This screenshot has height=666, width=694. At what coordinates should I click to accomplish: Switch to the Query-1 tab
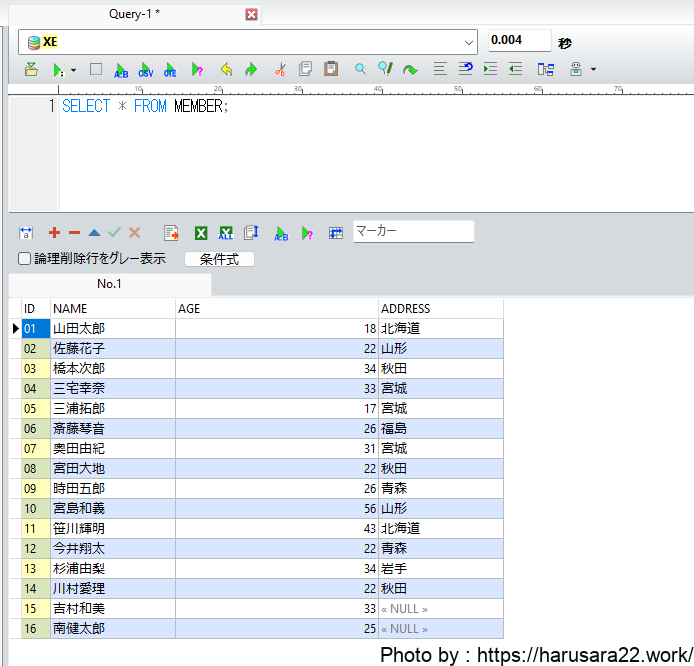(x=134, y=14)
